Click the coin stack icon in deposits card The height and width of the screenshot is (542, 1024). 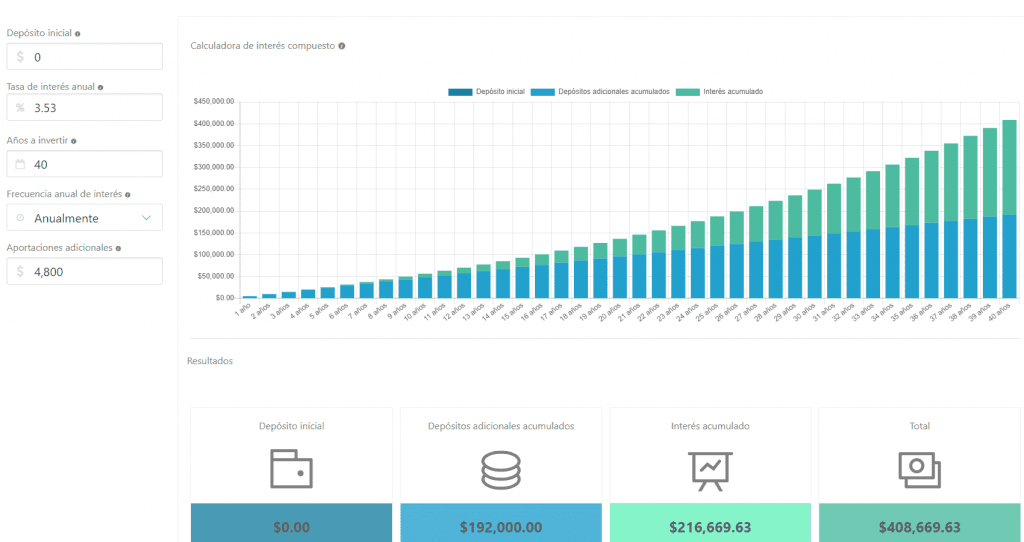coord(501,468)
